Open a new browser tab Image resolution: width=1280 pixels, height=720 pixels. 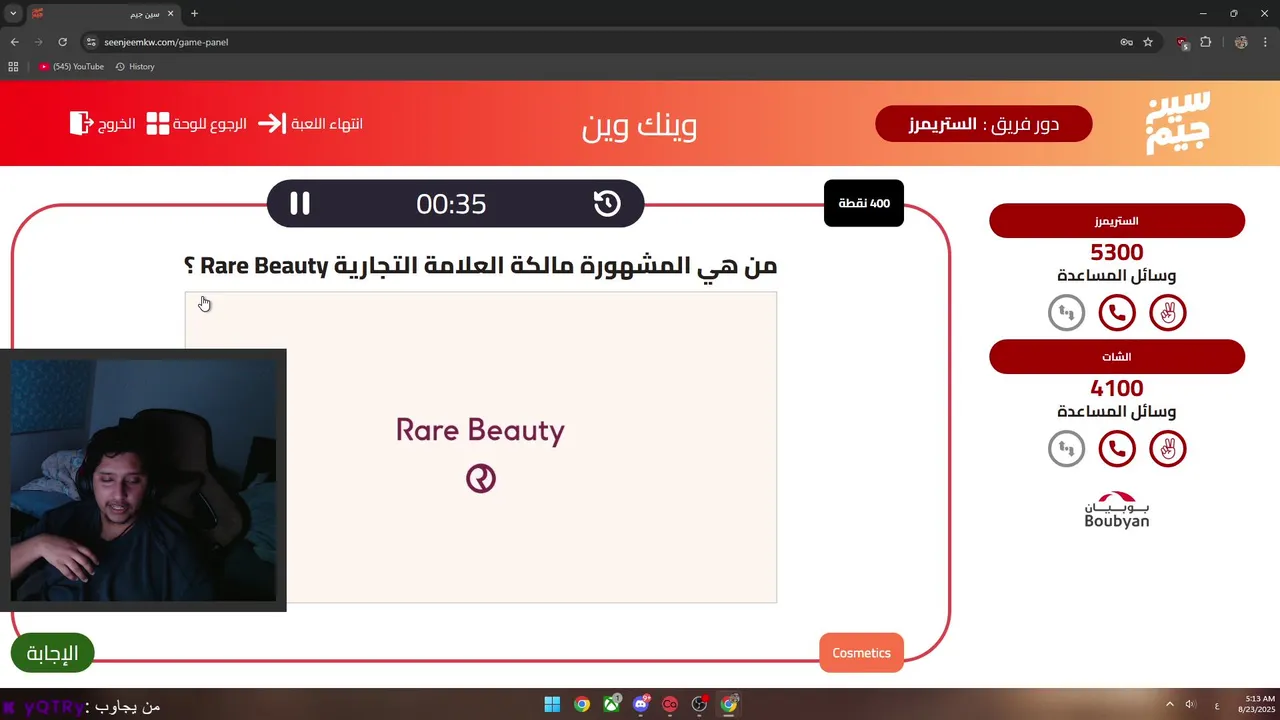tap(194, 14)
